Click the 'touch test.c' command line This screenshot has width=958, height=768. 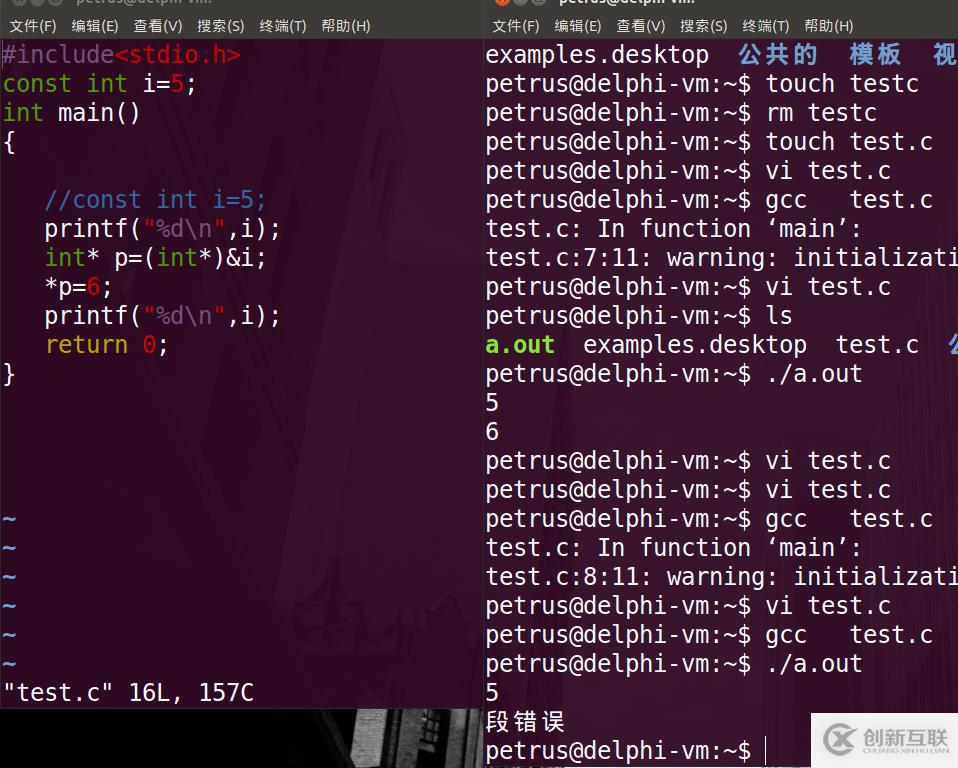tap(709, 142)
